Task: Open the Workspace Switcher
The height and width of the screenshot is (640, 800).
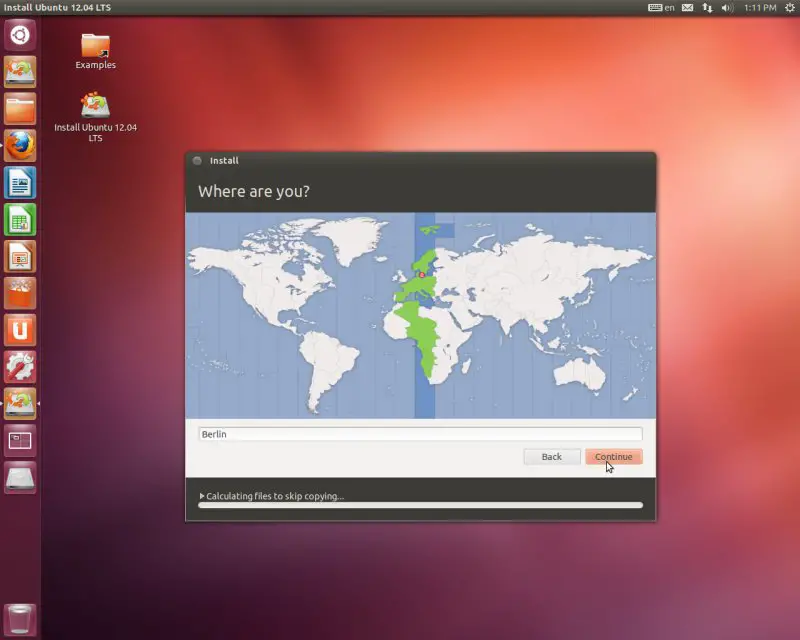Action: click(20, 440)
